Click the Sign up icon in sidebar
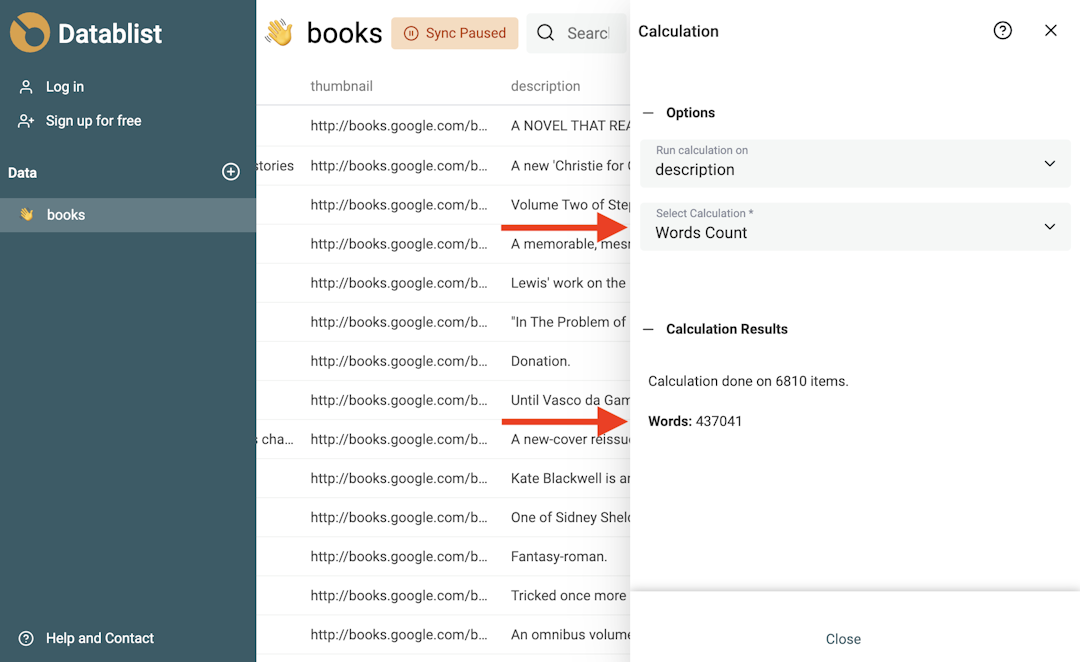1080x662 pixels. 24,120
